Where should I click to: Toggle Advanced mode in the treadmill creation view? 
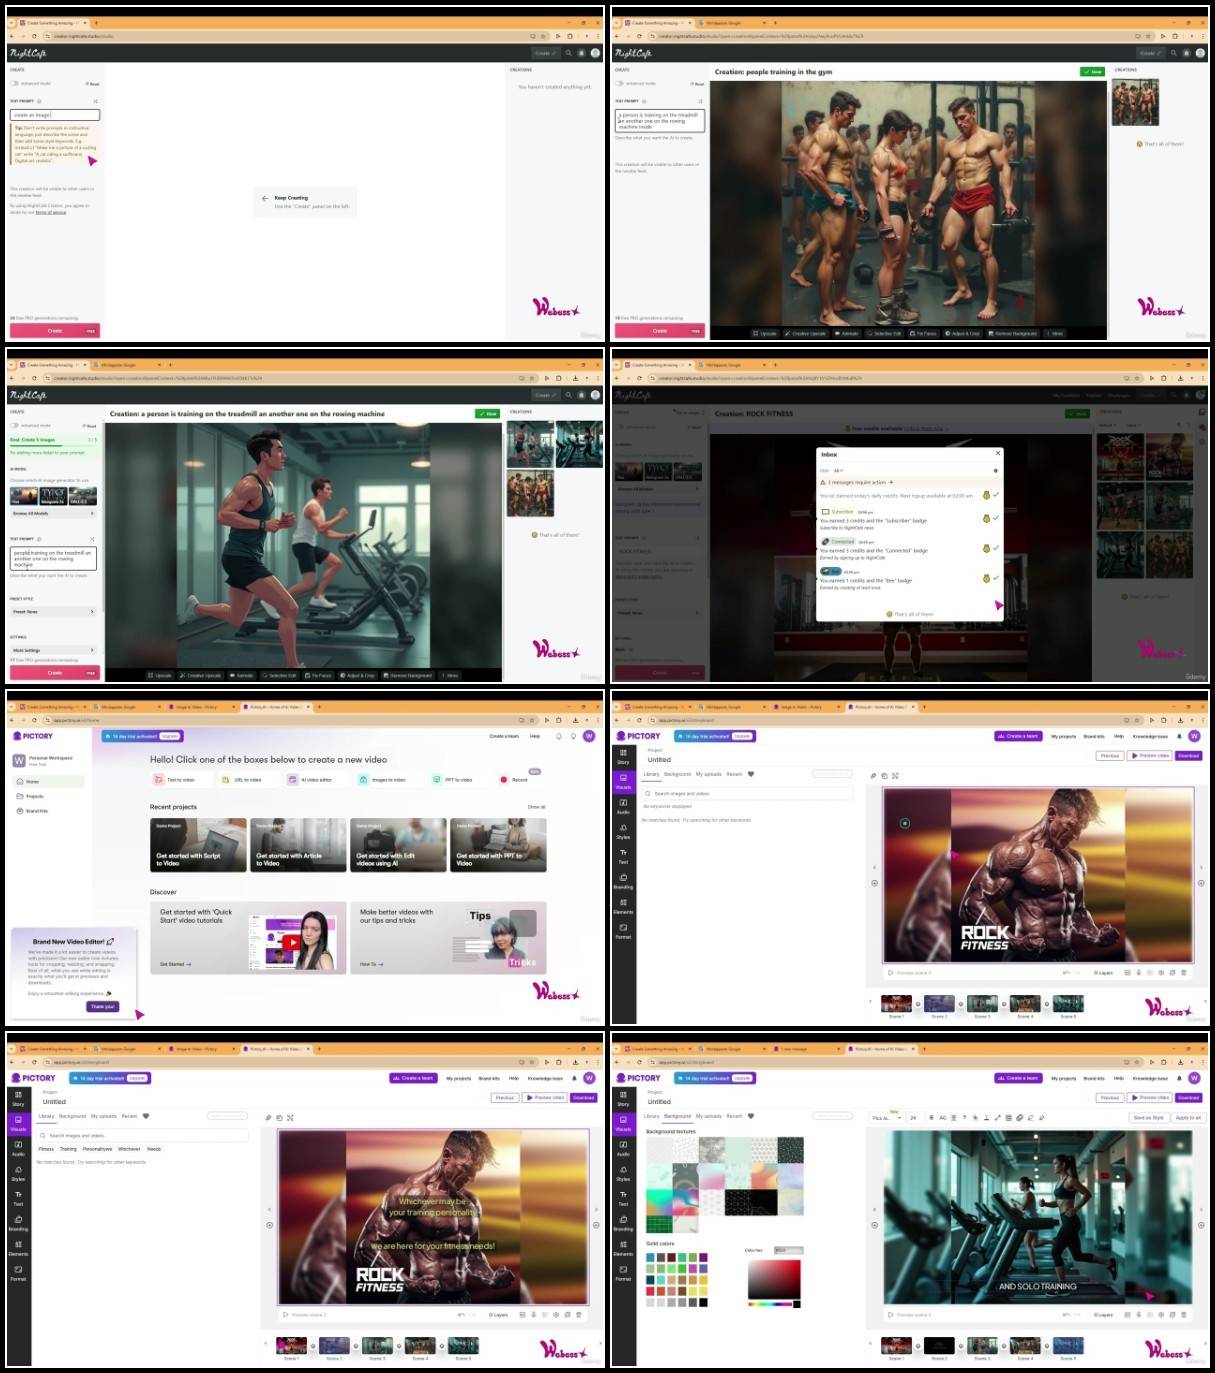tap(16, 425)
